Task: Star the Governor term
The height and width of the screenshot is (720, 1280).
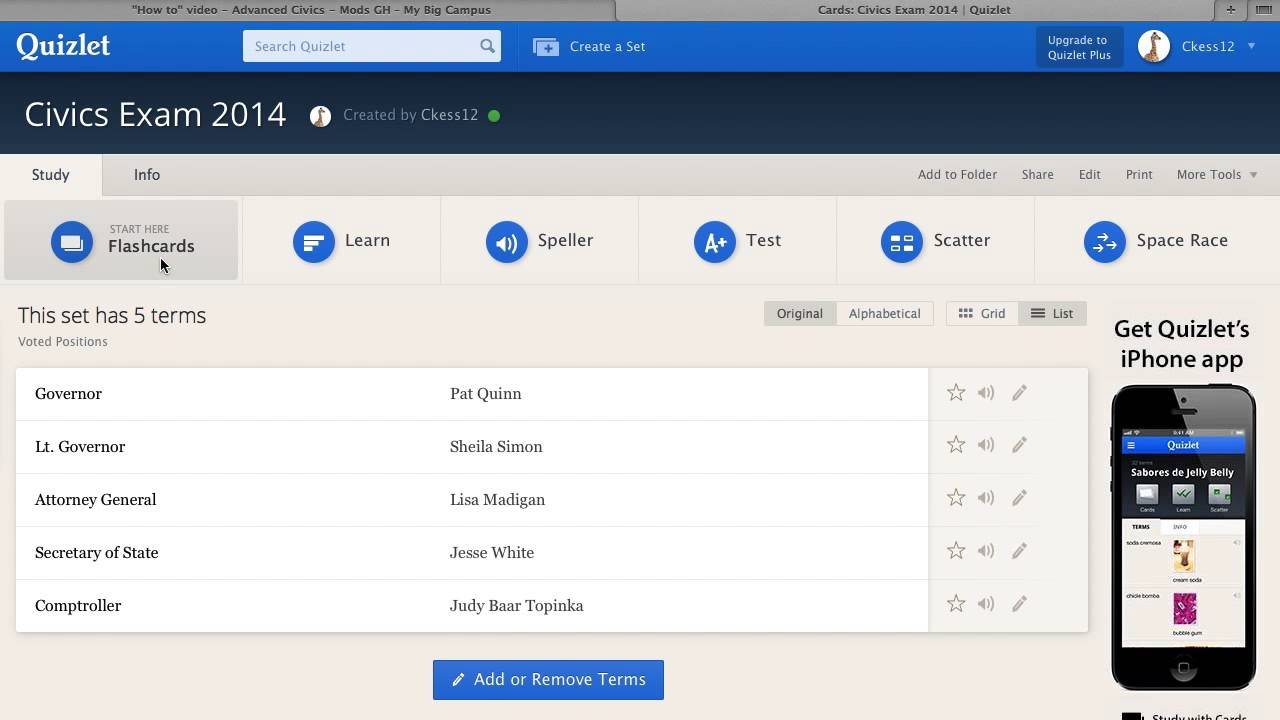Action: point(956,393)
